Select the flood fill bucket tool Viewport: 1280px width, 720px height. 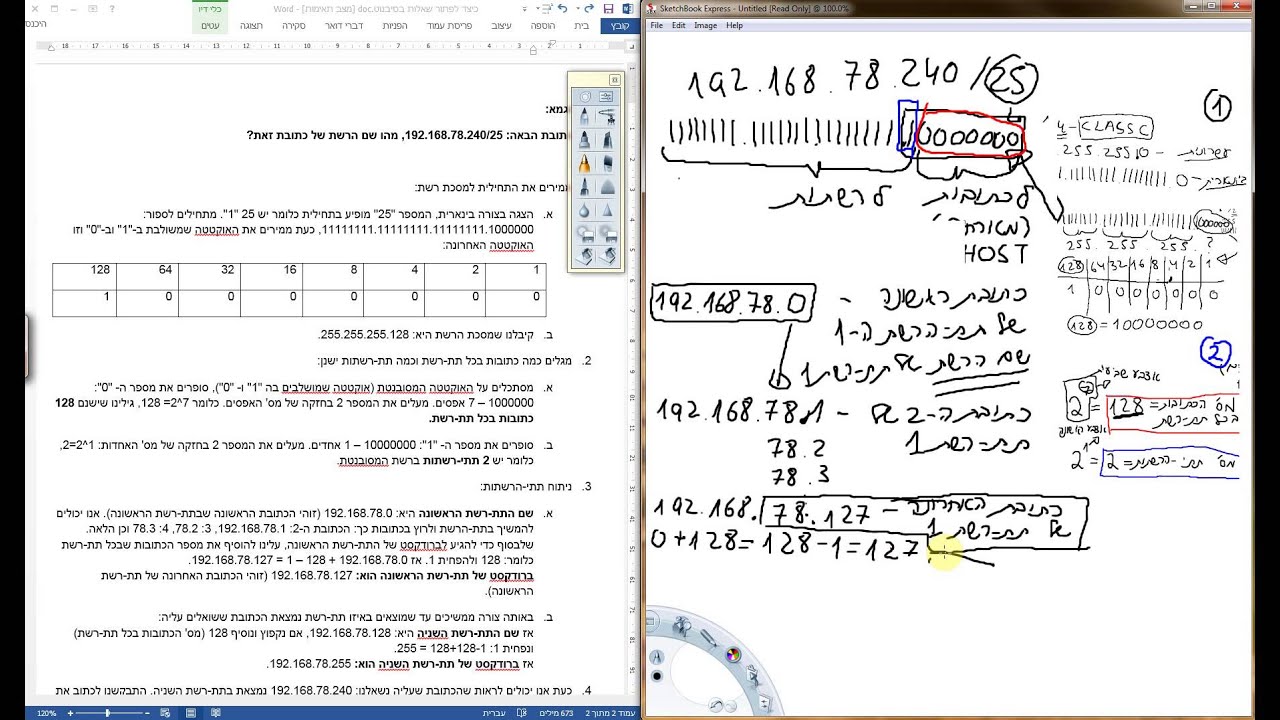click(585, 257)
